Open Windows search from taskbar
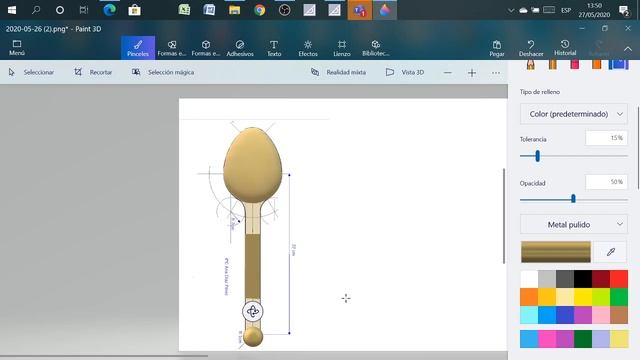Viewport: 640px width, 360px height. [x=36, y=10]
